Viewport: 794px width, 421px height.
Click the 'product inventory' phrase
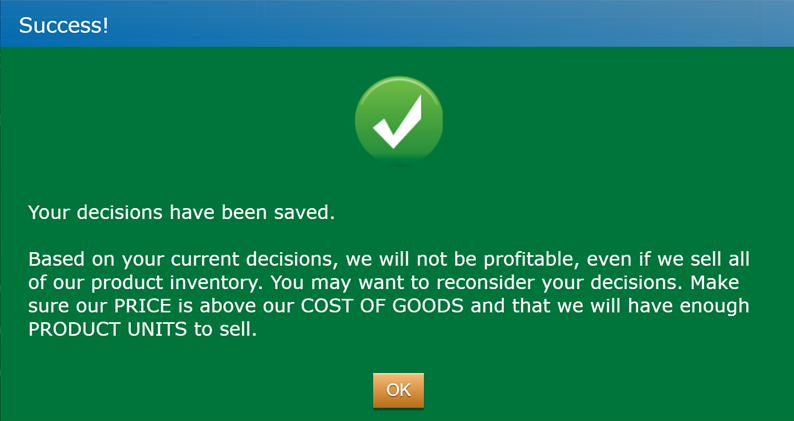coord(177,283)
